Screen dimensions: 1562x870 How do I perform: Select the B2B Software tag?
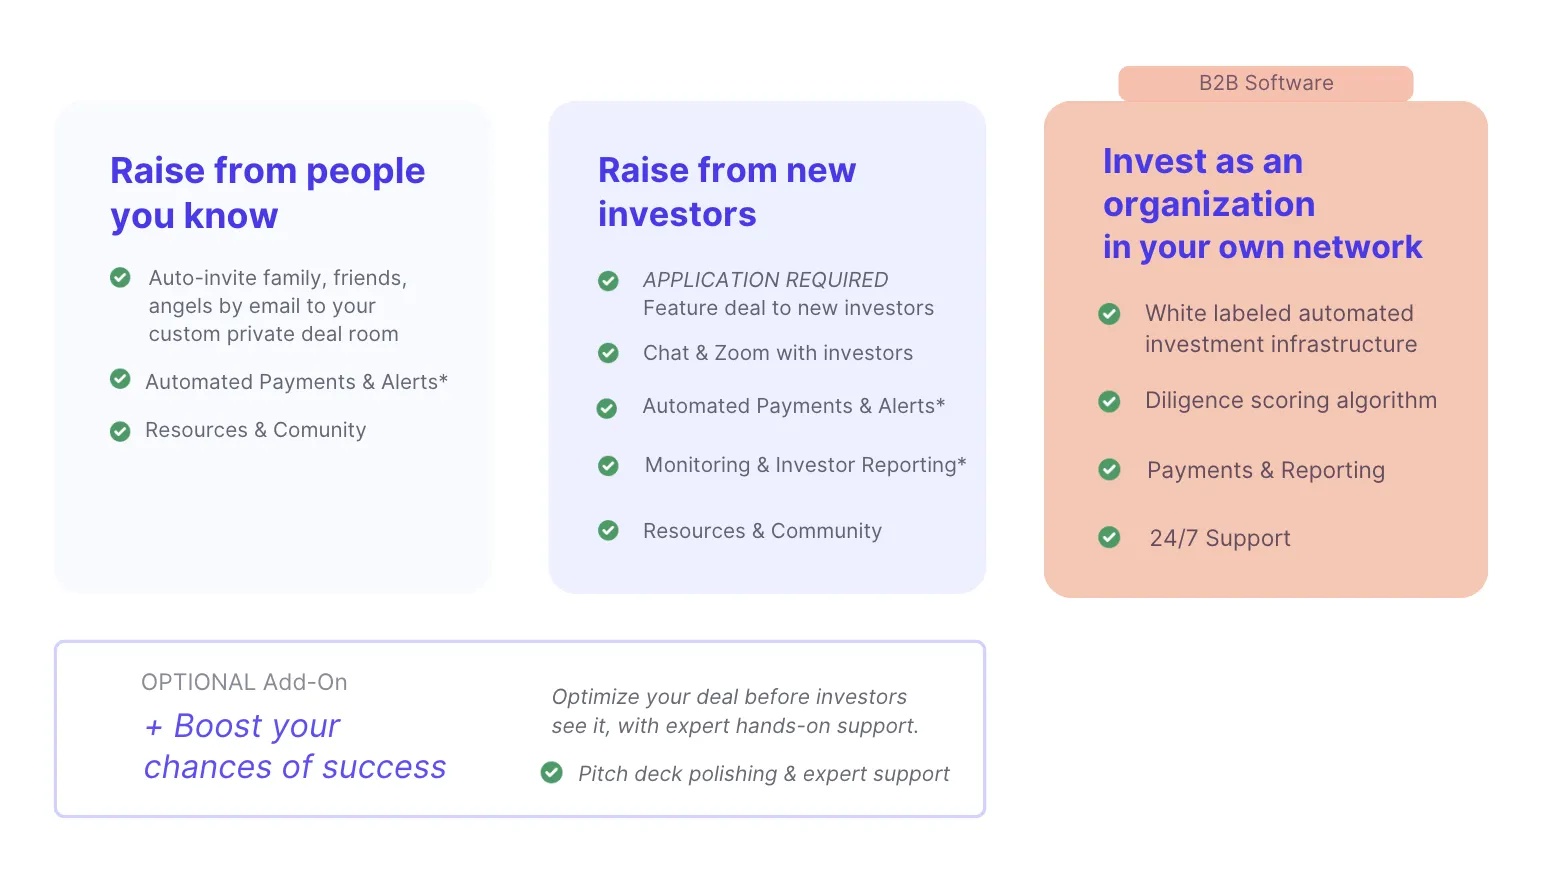tap(1265, 83)
